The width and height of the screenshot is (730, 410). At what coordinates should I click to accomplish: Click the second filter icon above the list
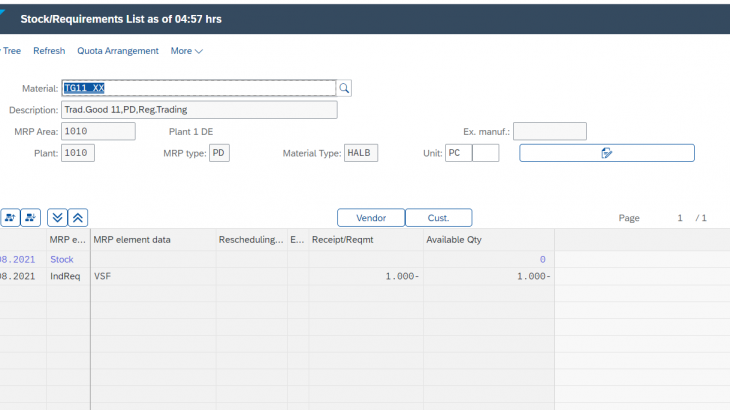point(31,218)
